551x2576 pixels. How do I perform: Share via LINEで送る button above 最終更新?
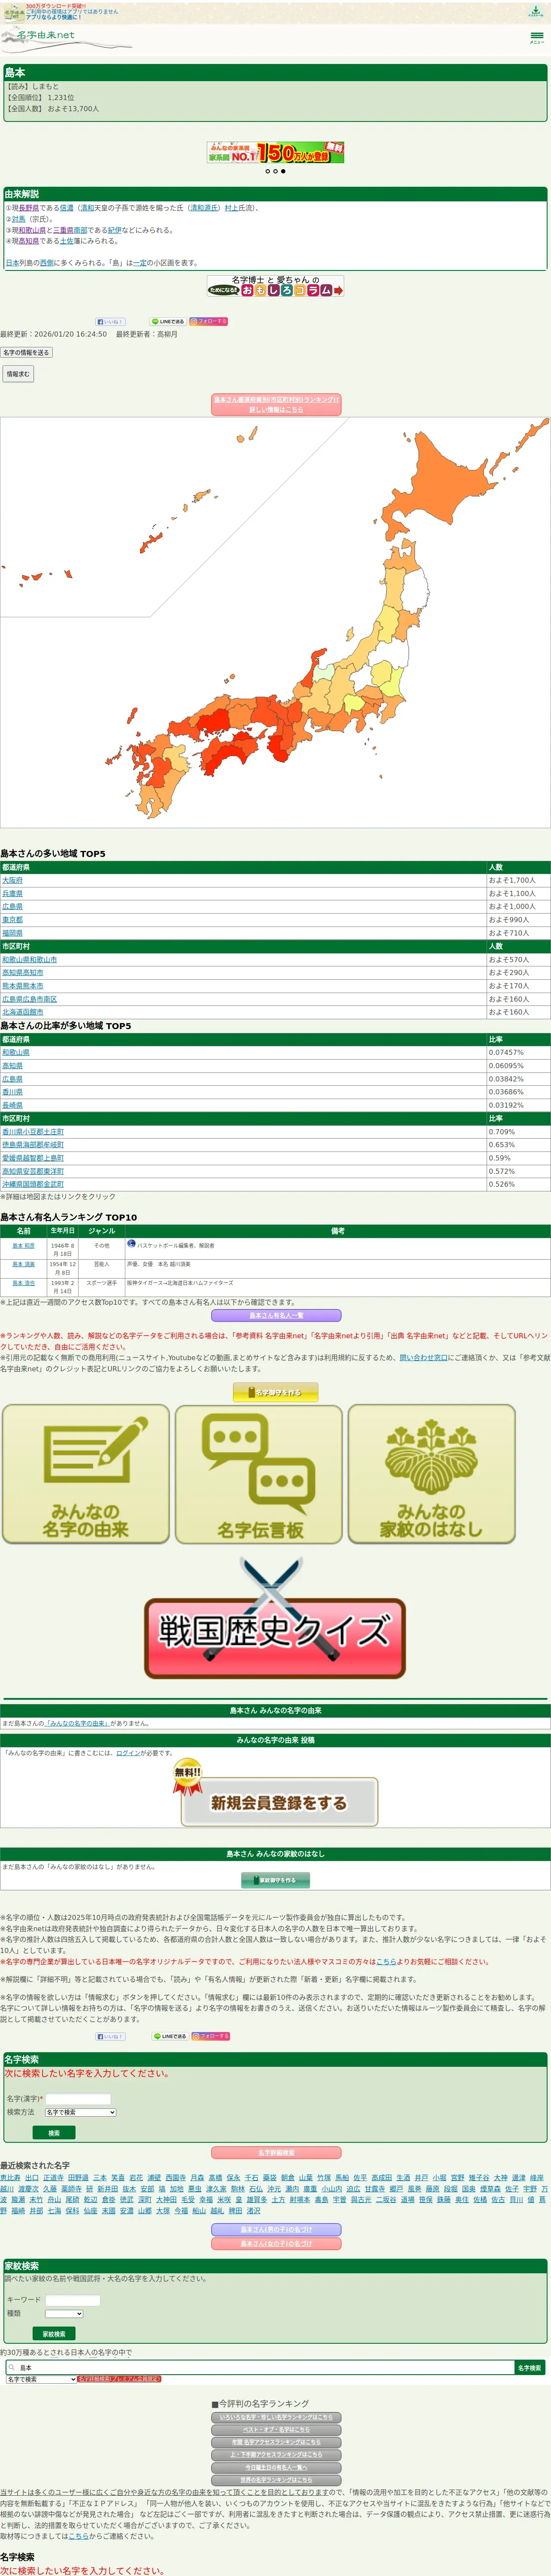pos(168,322)
